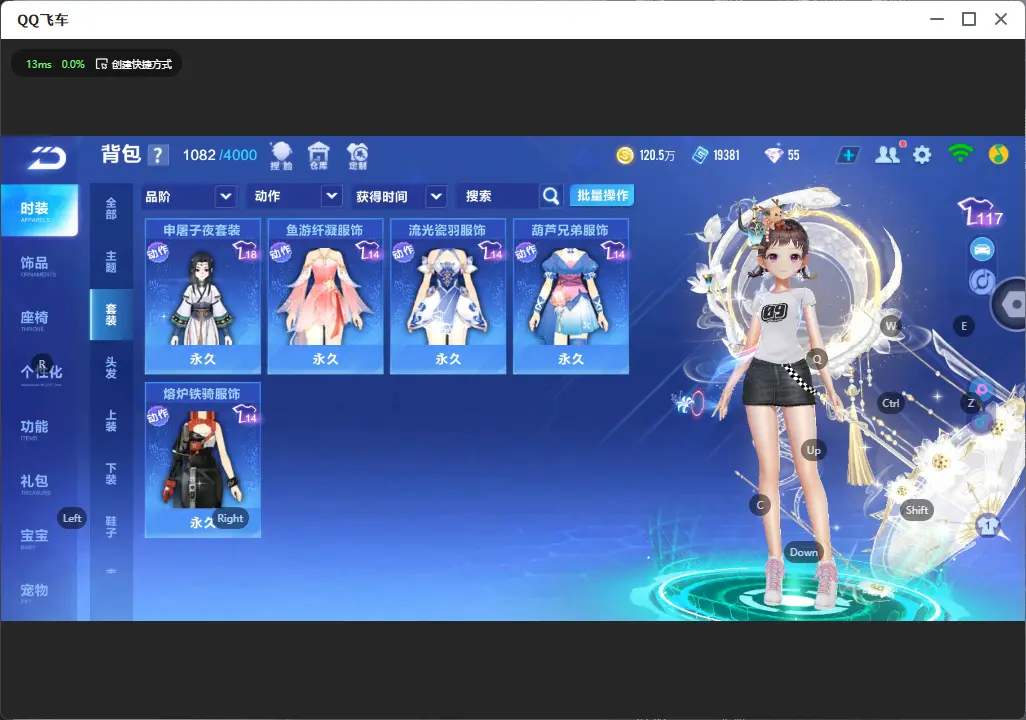Click 动作 badge on 申屠子夜套装
This screenshot has width=1026, height=720.
158,252
